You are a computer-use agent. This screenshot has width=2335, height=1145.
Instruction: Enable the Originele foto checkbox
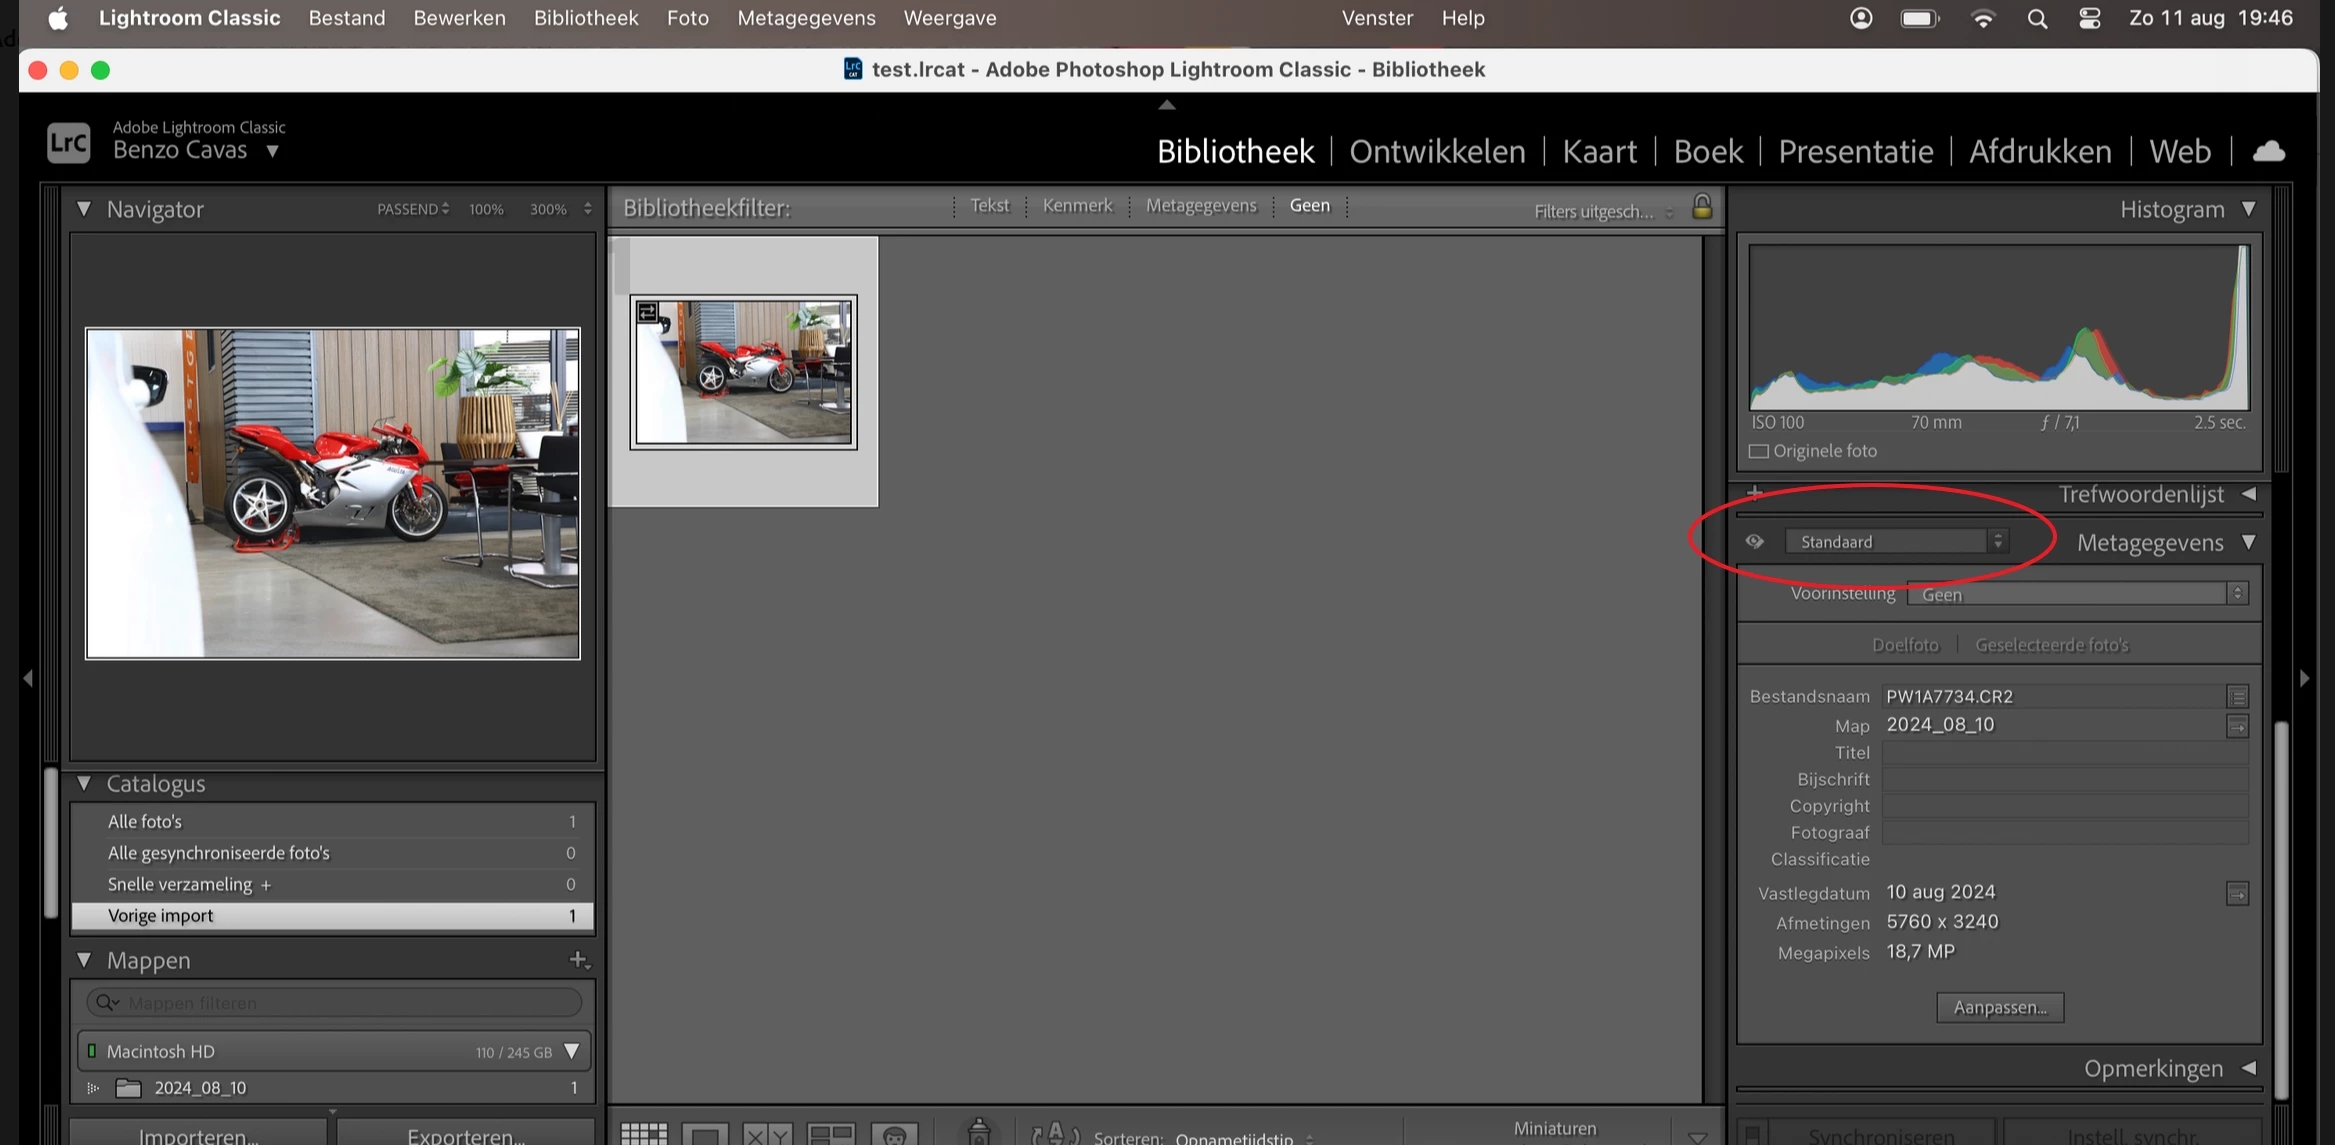point(1759,451)
